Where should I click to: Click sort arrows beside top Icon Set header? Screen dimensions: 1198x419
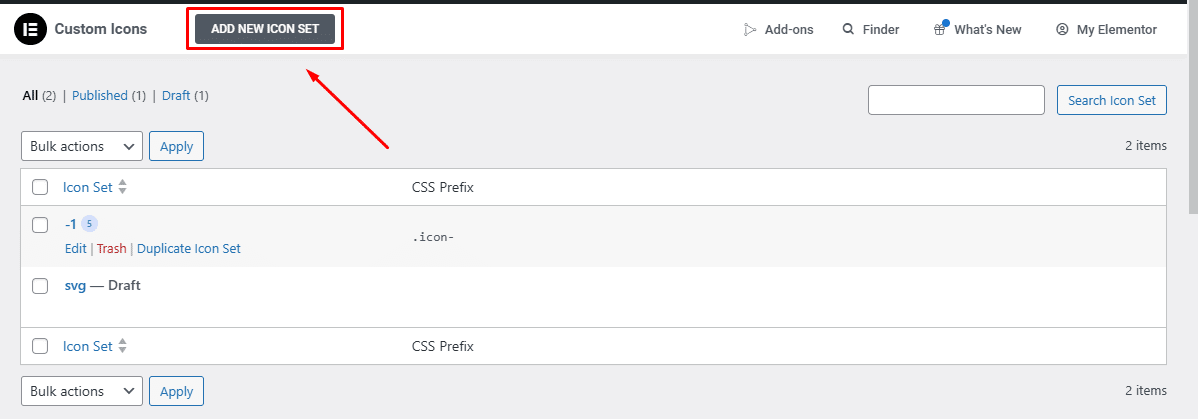[x=123, y=187]
